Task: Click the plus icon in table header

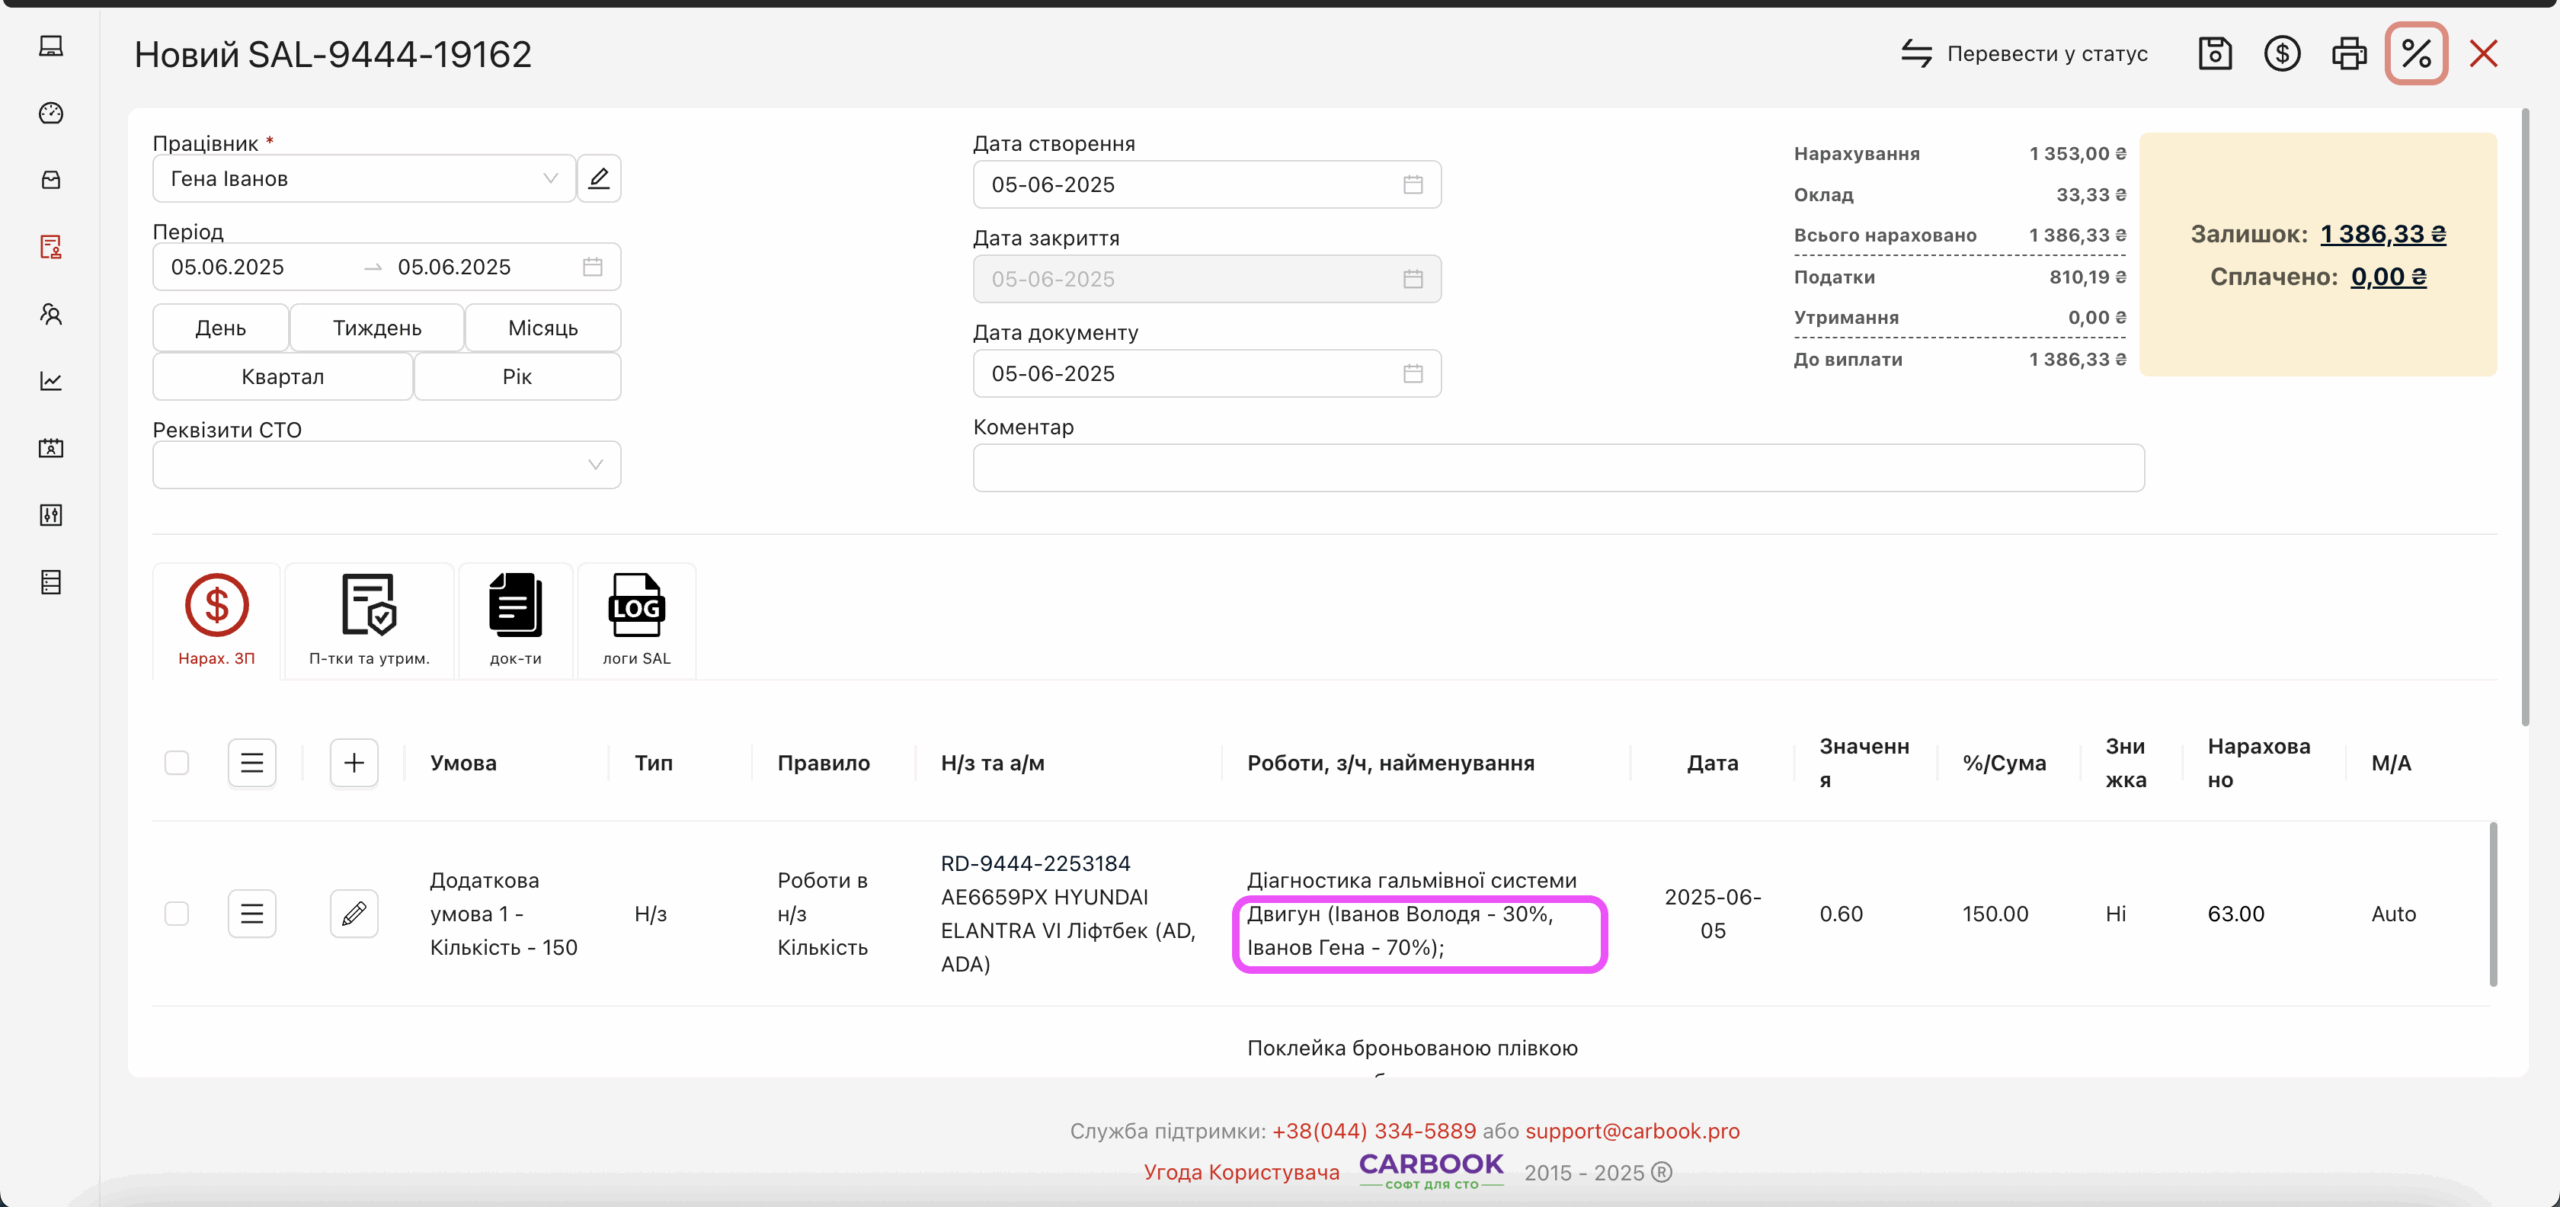Action: [354, 763]
